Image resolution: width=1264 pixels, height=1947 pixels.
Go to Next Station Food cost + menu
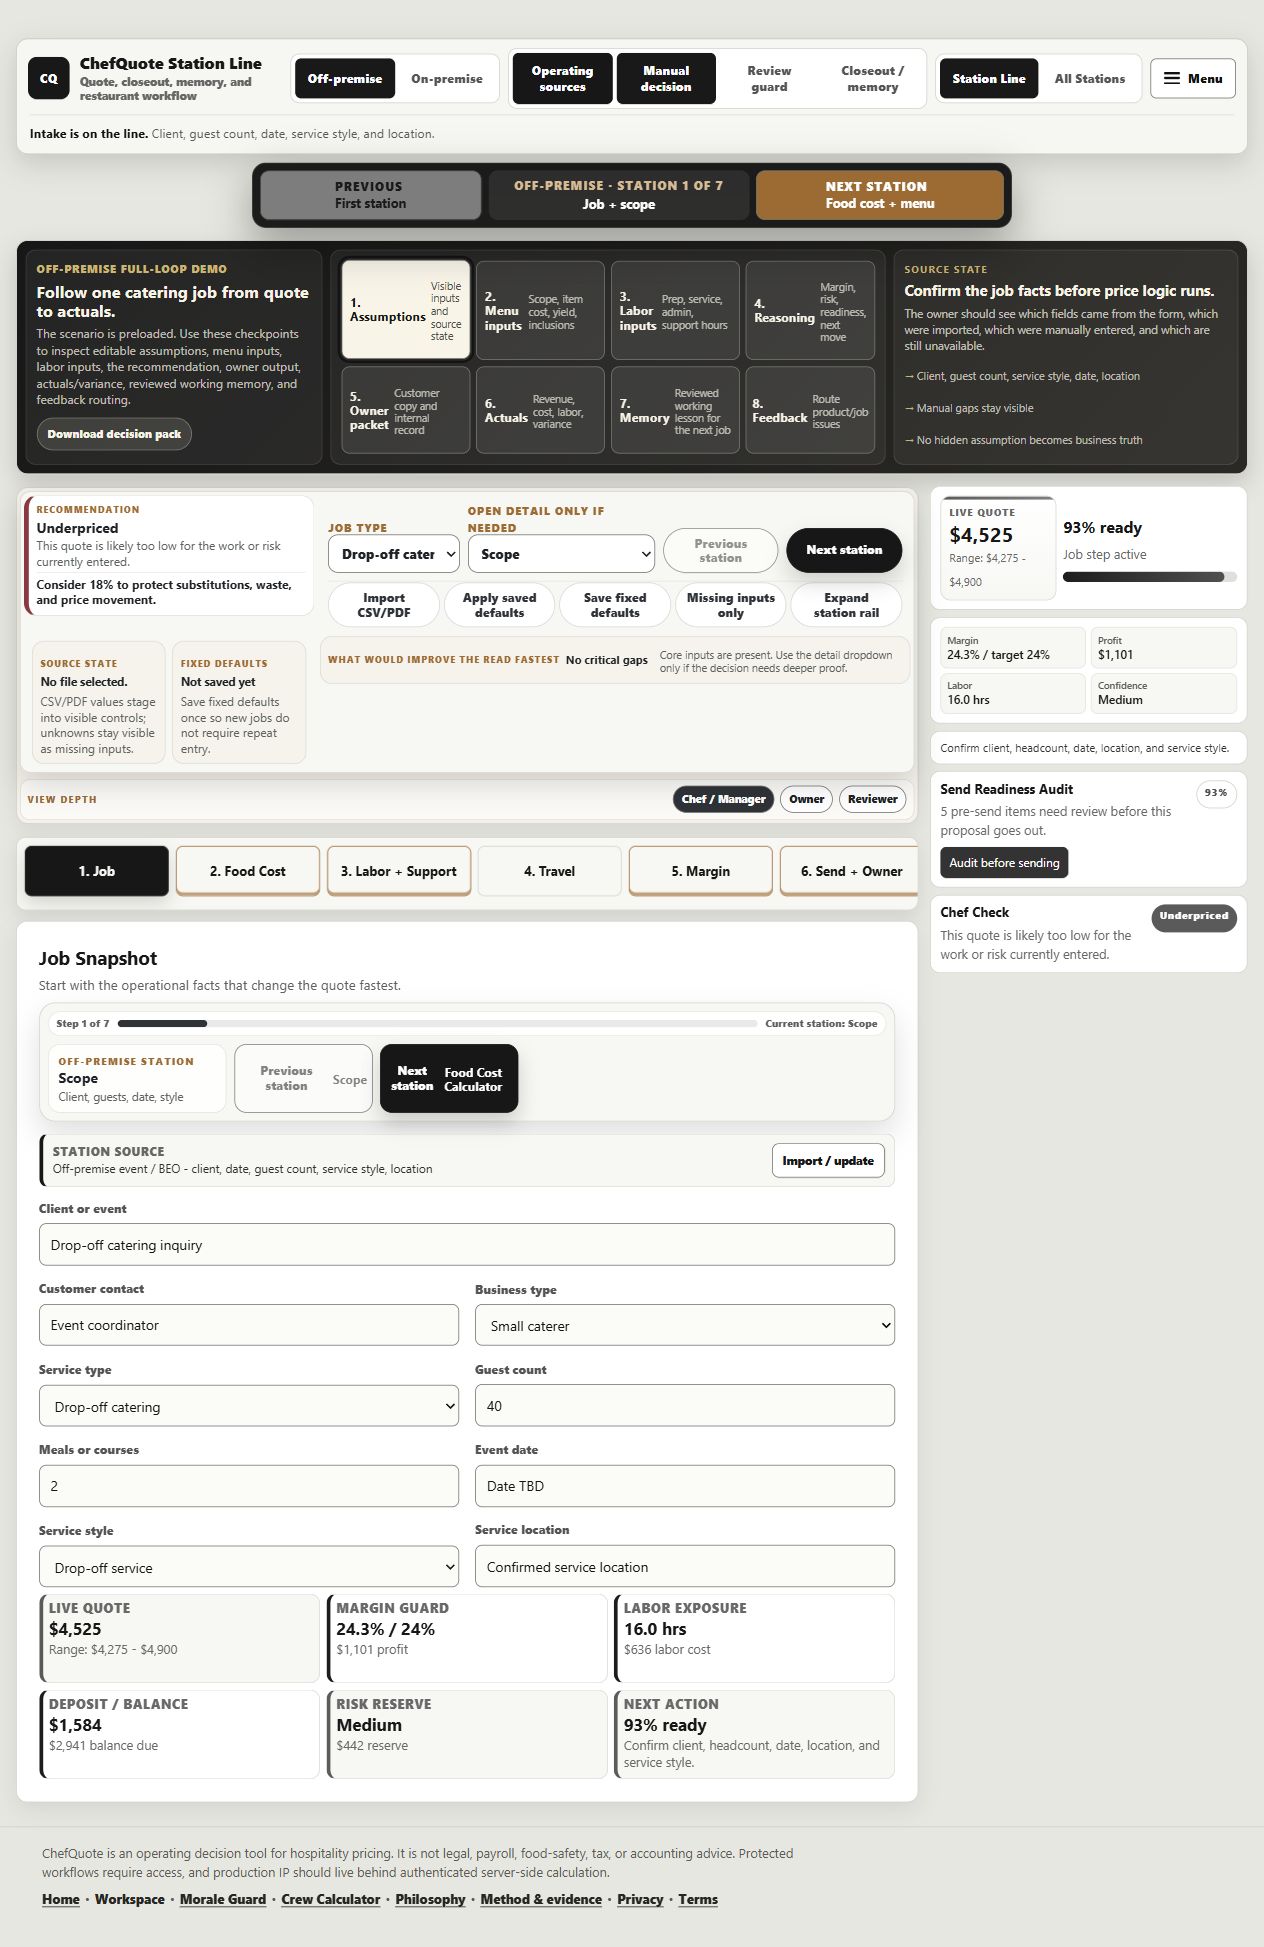[879, 195]
